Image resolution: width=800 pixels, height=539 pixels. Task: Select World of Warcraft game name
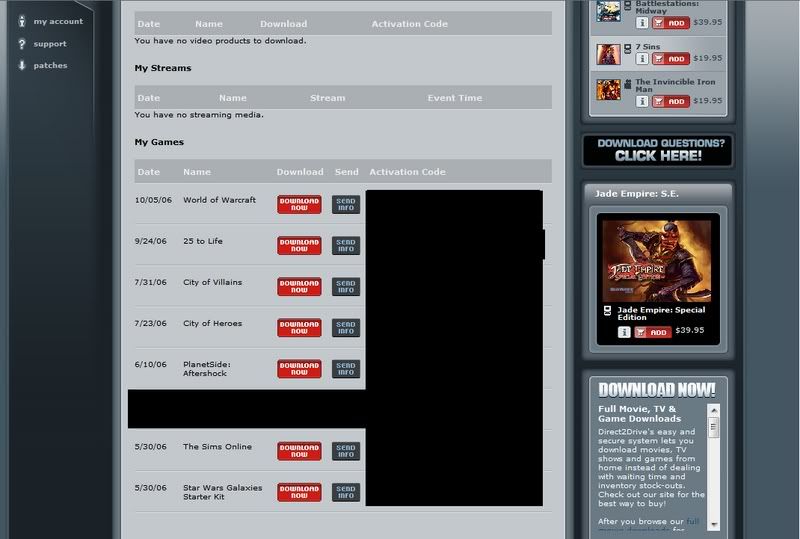click(219, 200)
